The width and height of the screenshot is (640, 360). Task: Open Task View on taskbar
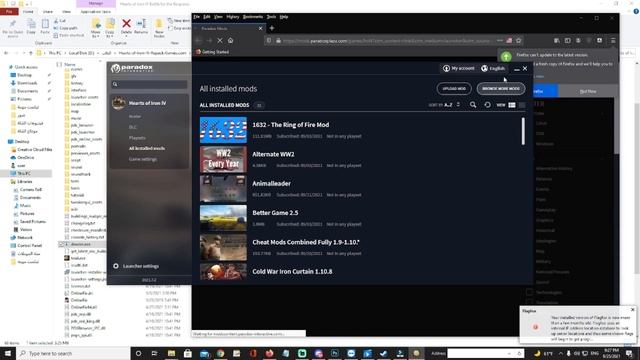tap(154, 353)
